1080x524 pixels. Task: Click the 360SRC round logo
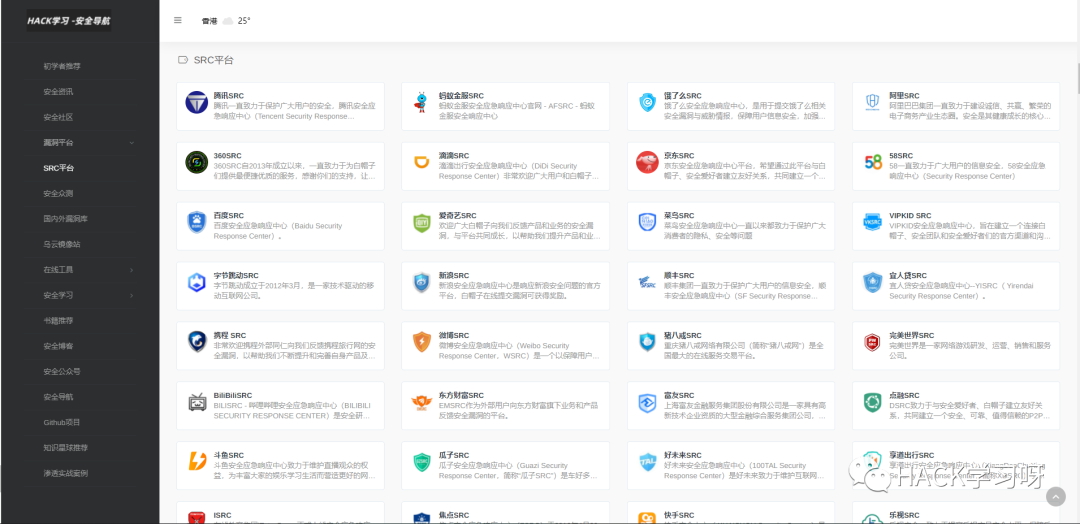196,163
